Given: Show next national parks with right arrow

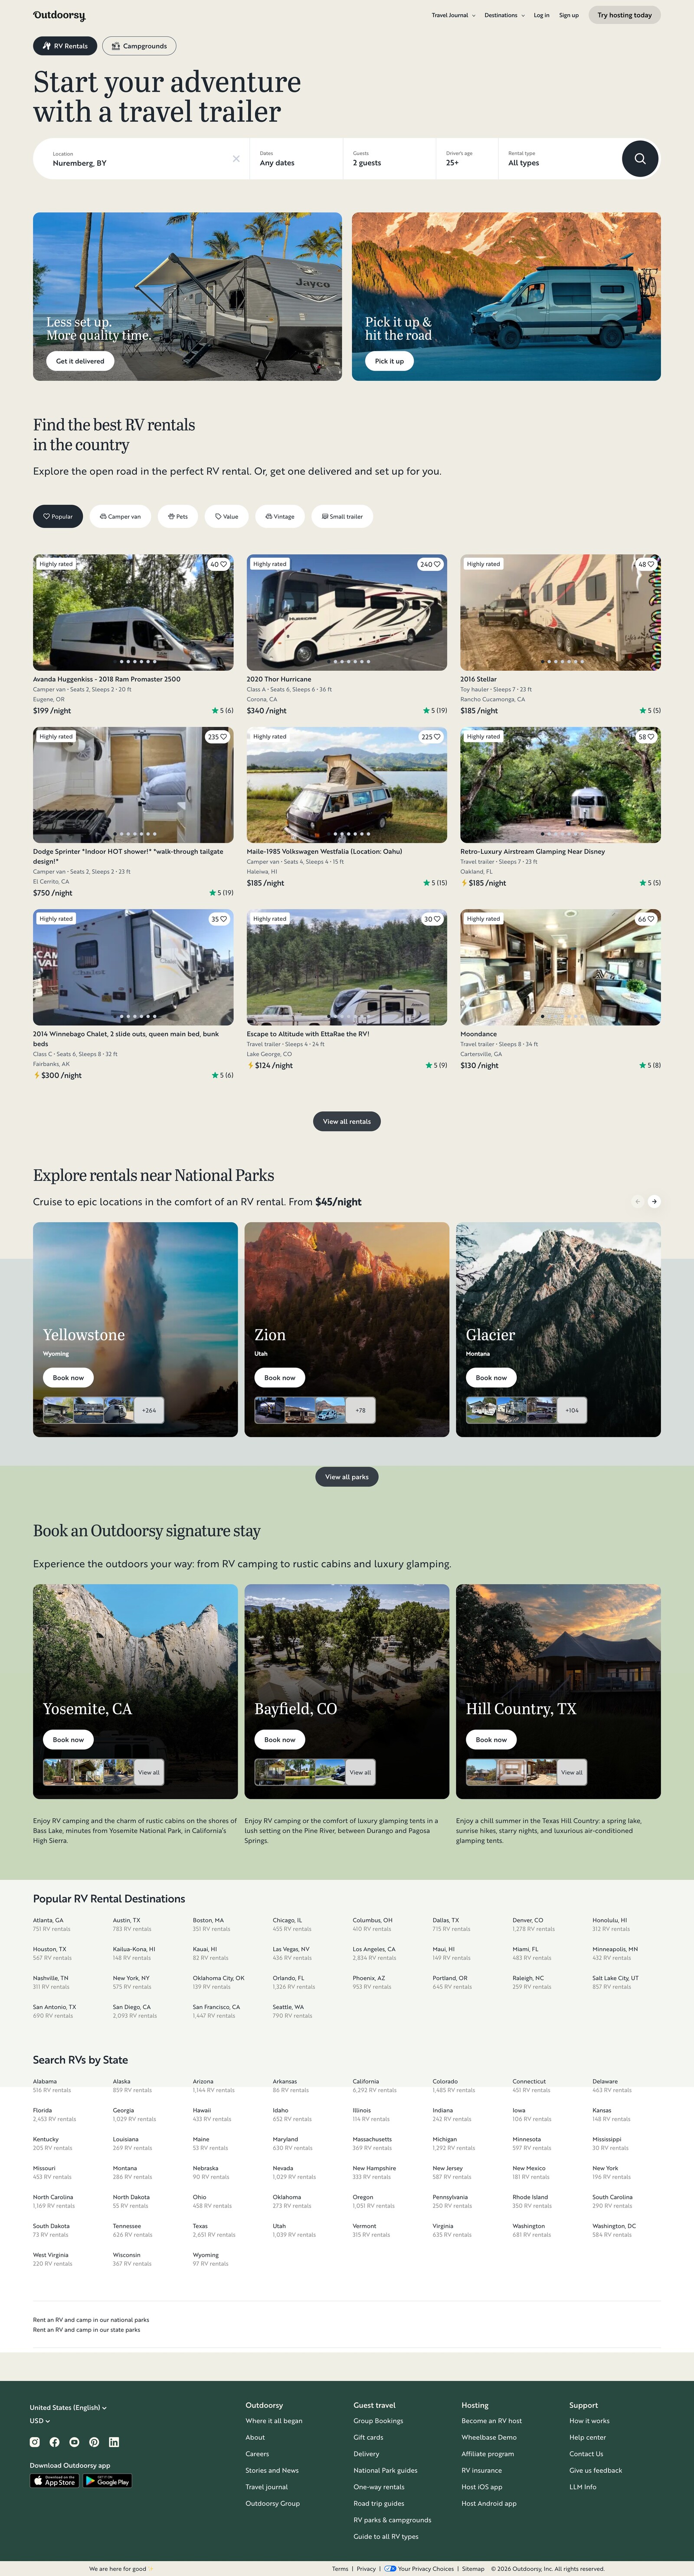Looking at the screenshot, I should [654, 1201].
